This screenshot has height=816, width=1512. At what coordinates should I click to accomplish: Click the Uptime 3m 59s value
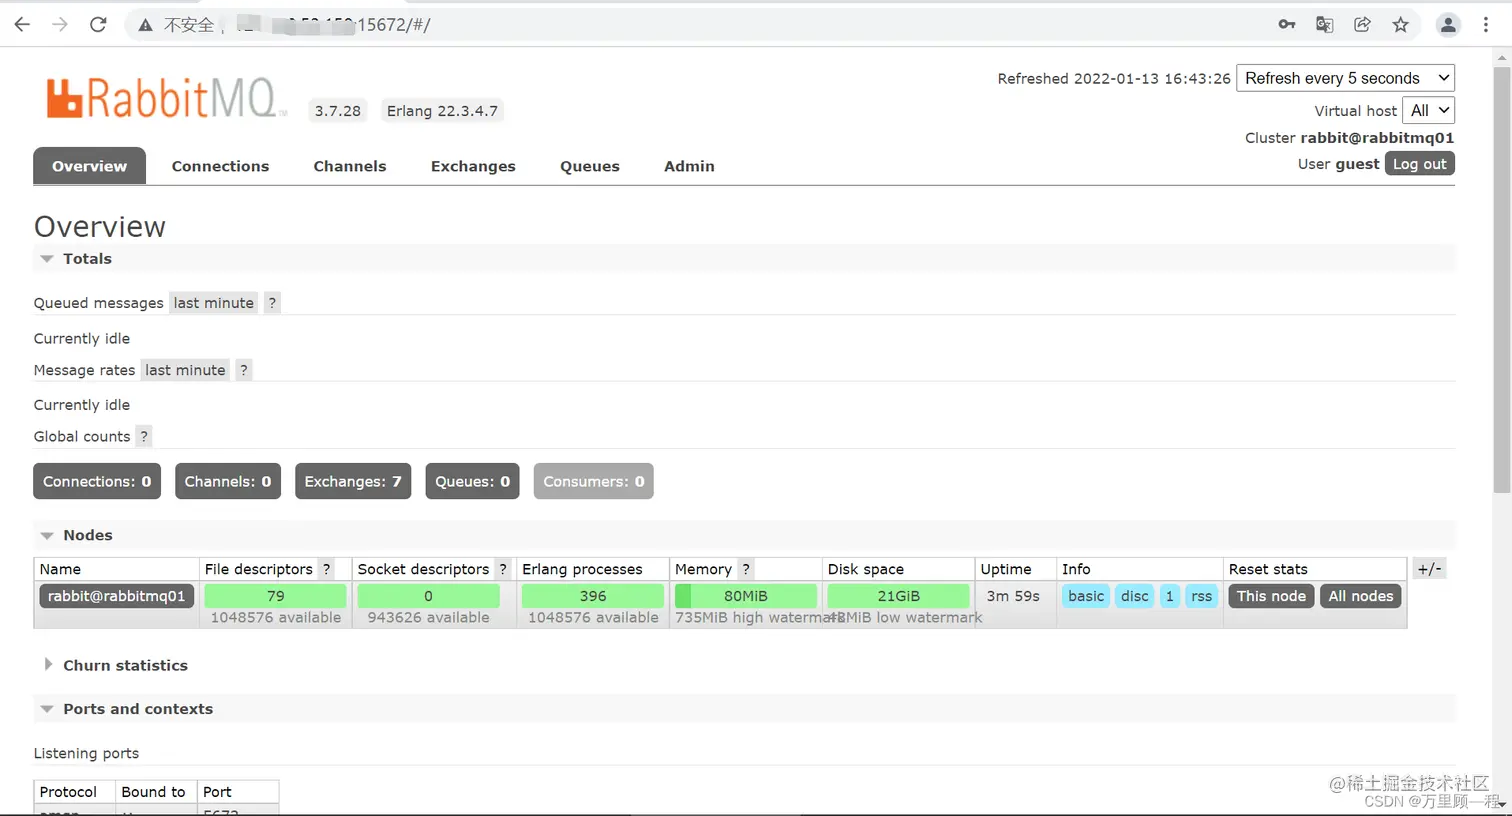click(1013, 596)
